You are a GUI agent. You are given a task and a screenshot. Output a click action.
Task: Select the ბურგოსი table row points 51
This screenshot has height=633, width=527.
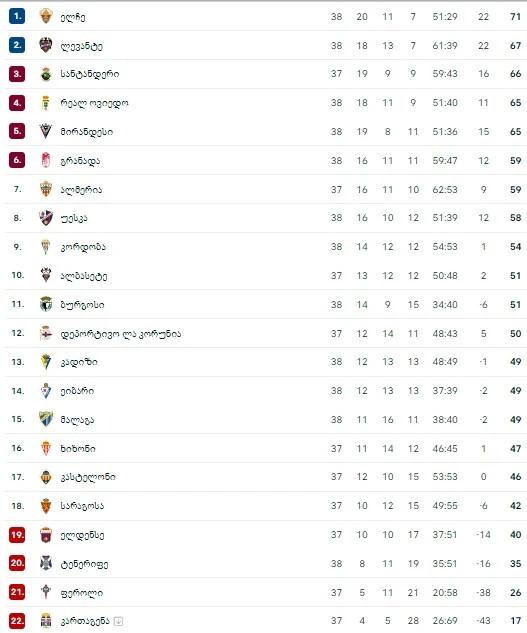[x=515, y=304]
